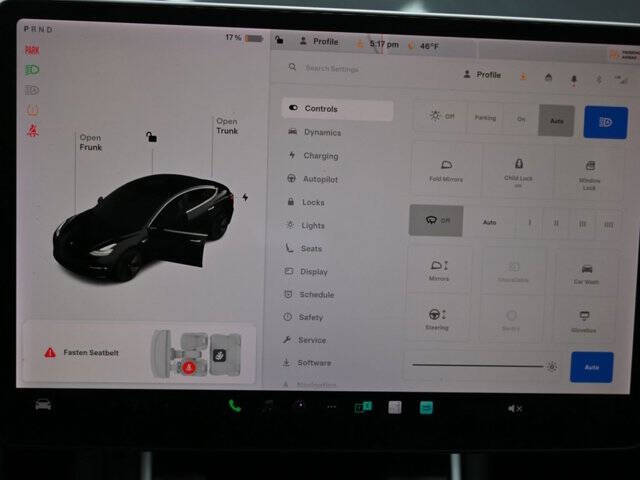This screenshot has height=480, width=640.
Task: Open Profile dropdown in the settings header
Action: coord(482,75)
